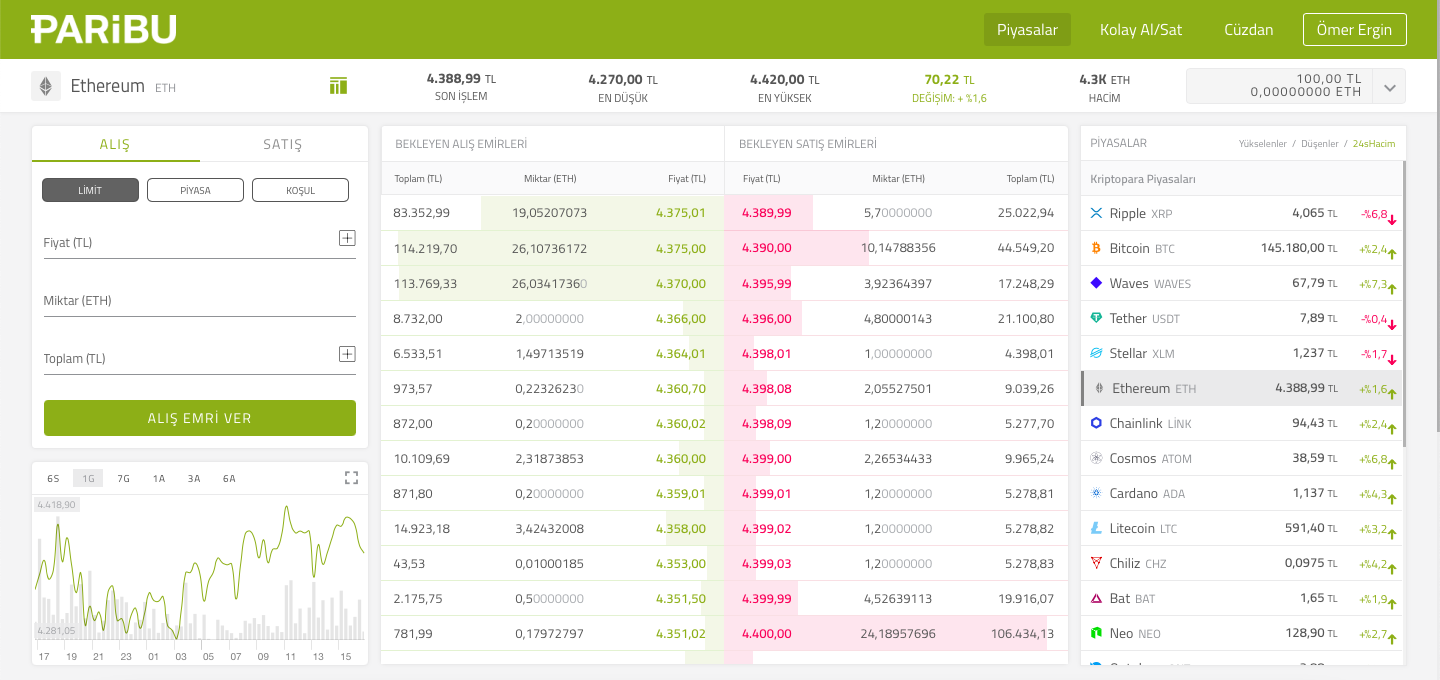Click the plus icon beside Fiyat (TL)
Image resolution: width=1440 pixels, height=680 pixels.
coord(347,238)
